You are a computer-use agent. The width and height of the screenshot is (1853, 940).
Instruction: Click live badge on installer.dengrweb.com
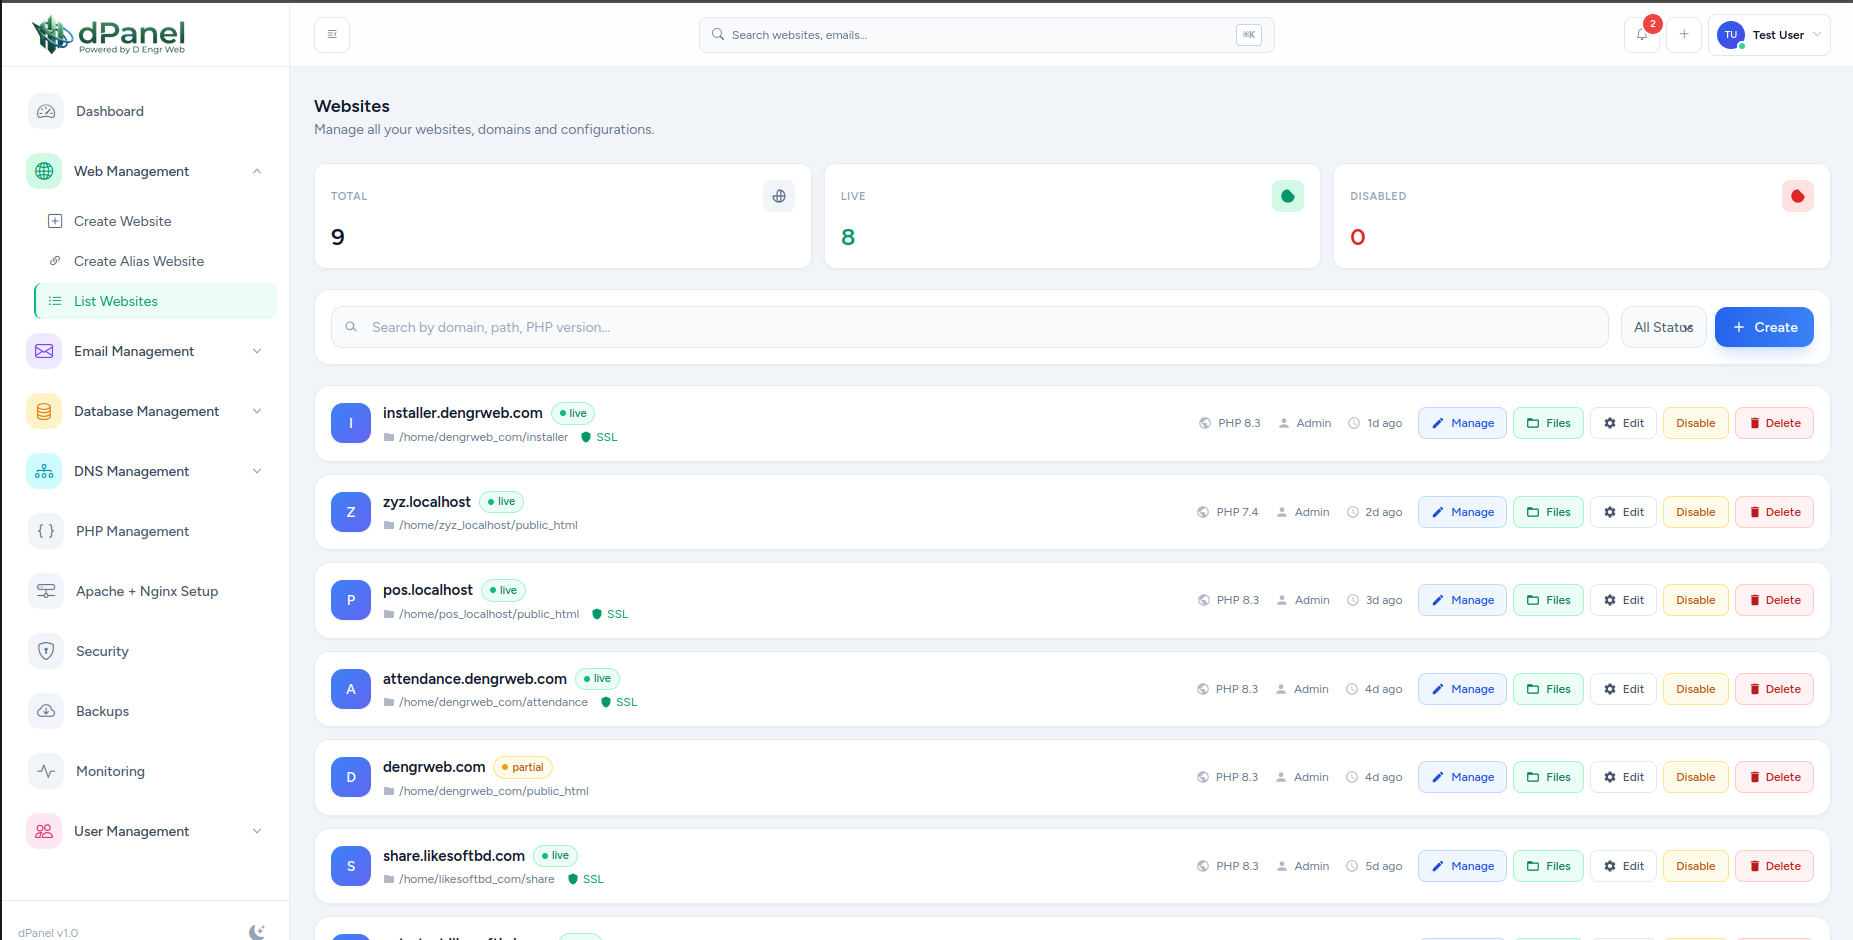click(573, 413)
